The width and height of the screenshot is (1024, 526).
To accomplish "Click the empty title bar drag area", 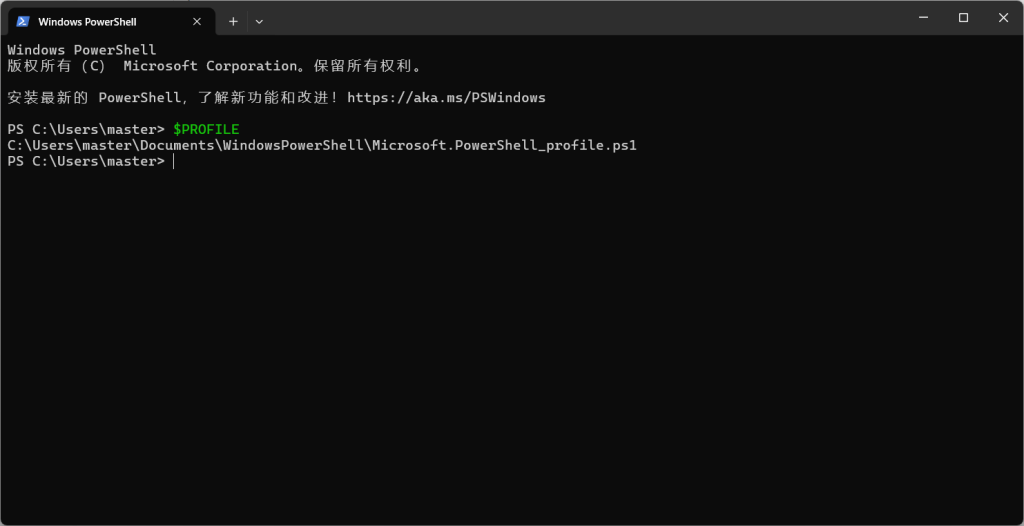I will (581, 18).
